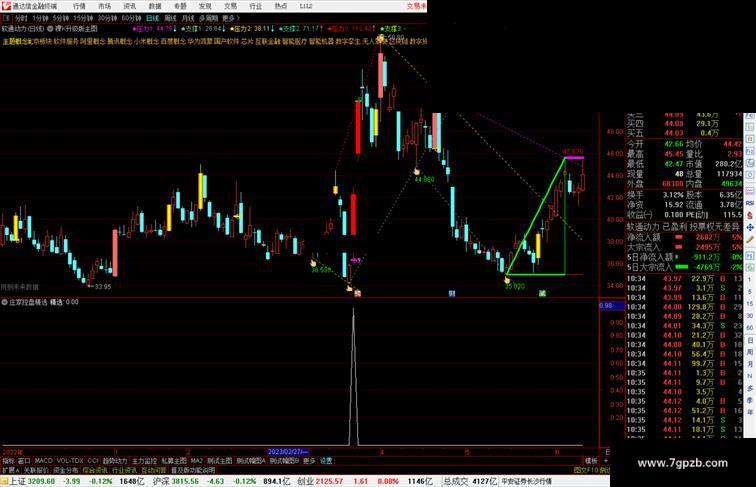Switch to the 1分钟 period tab
756x487 pixels.
pos(40,18)
